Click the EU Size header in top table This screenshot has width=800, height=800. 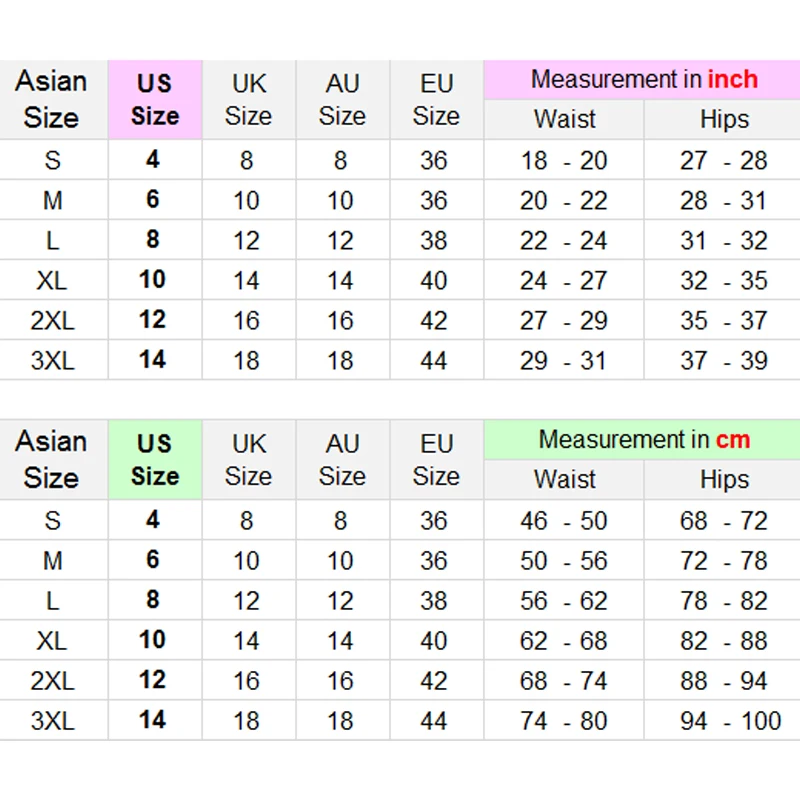(x=435, y=99)
